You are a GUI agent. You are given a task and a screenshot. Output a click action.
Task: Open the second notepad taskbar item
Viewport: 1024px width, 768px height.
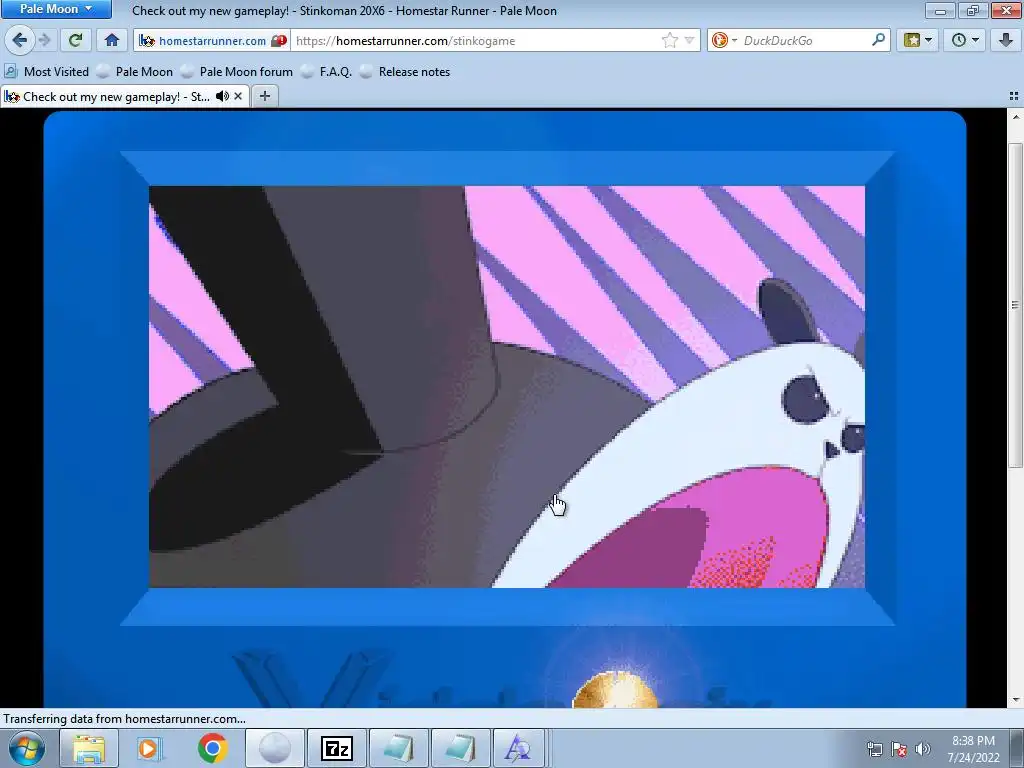(460, 748)
